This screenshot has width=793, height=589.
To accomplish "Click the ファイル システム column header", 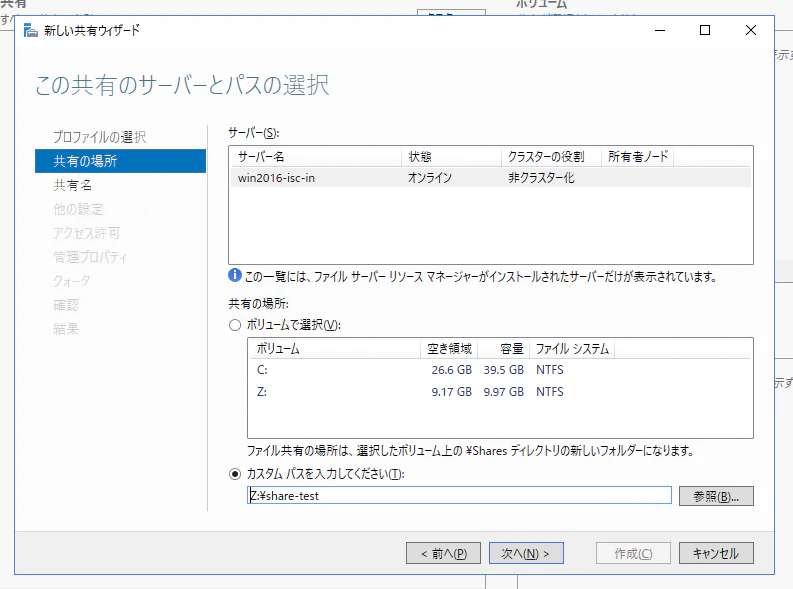I will [x=572, y=349].
